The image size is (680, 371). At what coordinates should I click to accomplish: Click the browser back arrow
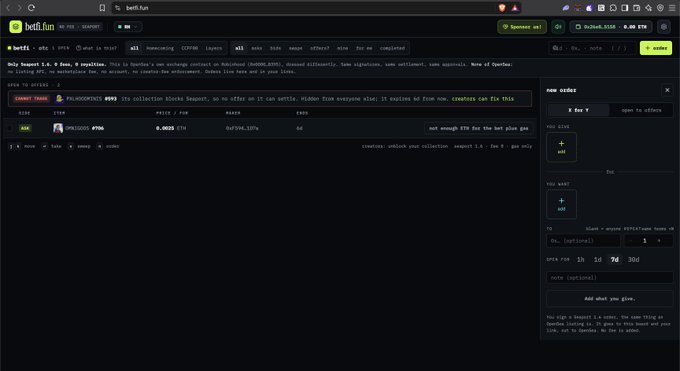click(8, 8)
